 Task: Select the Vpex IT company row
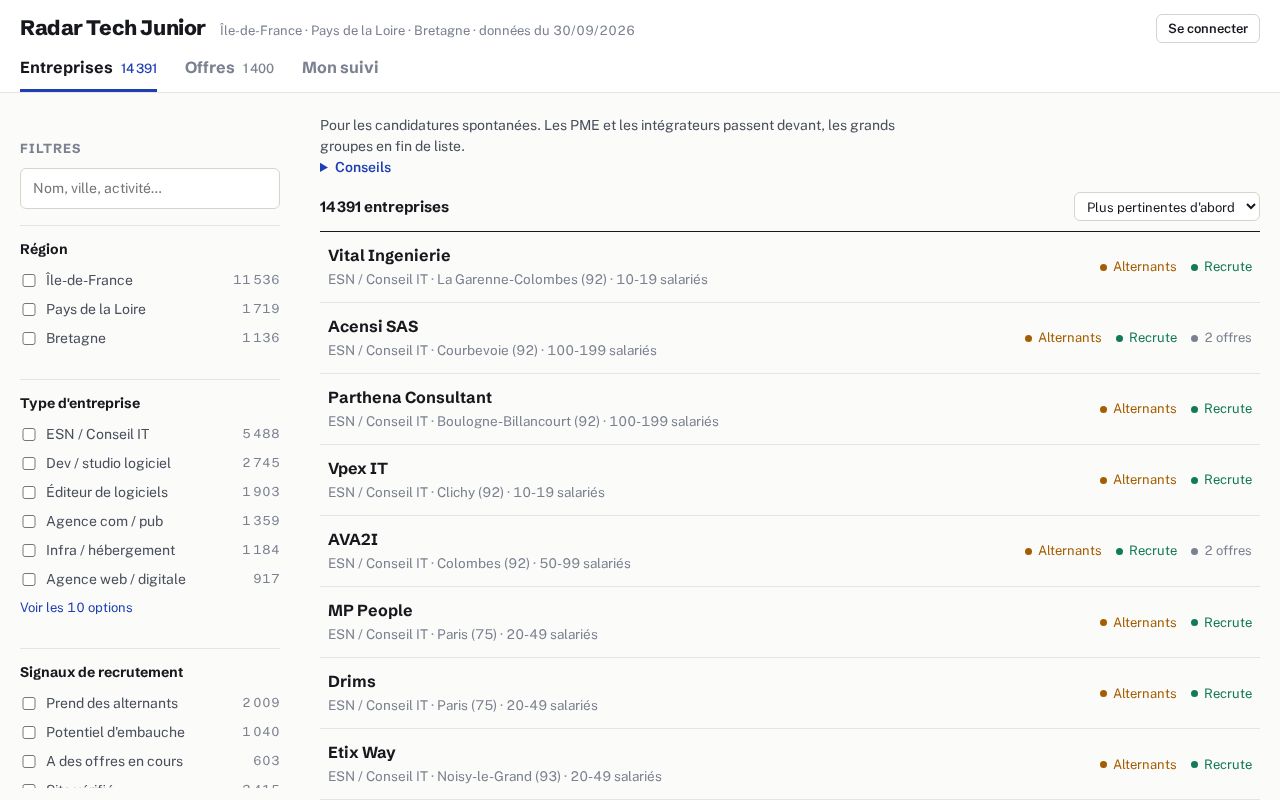(790, 480)
